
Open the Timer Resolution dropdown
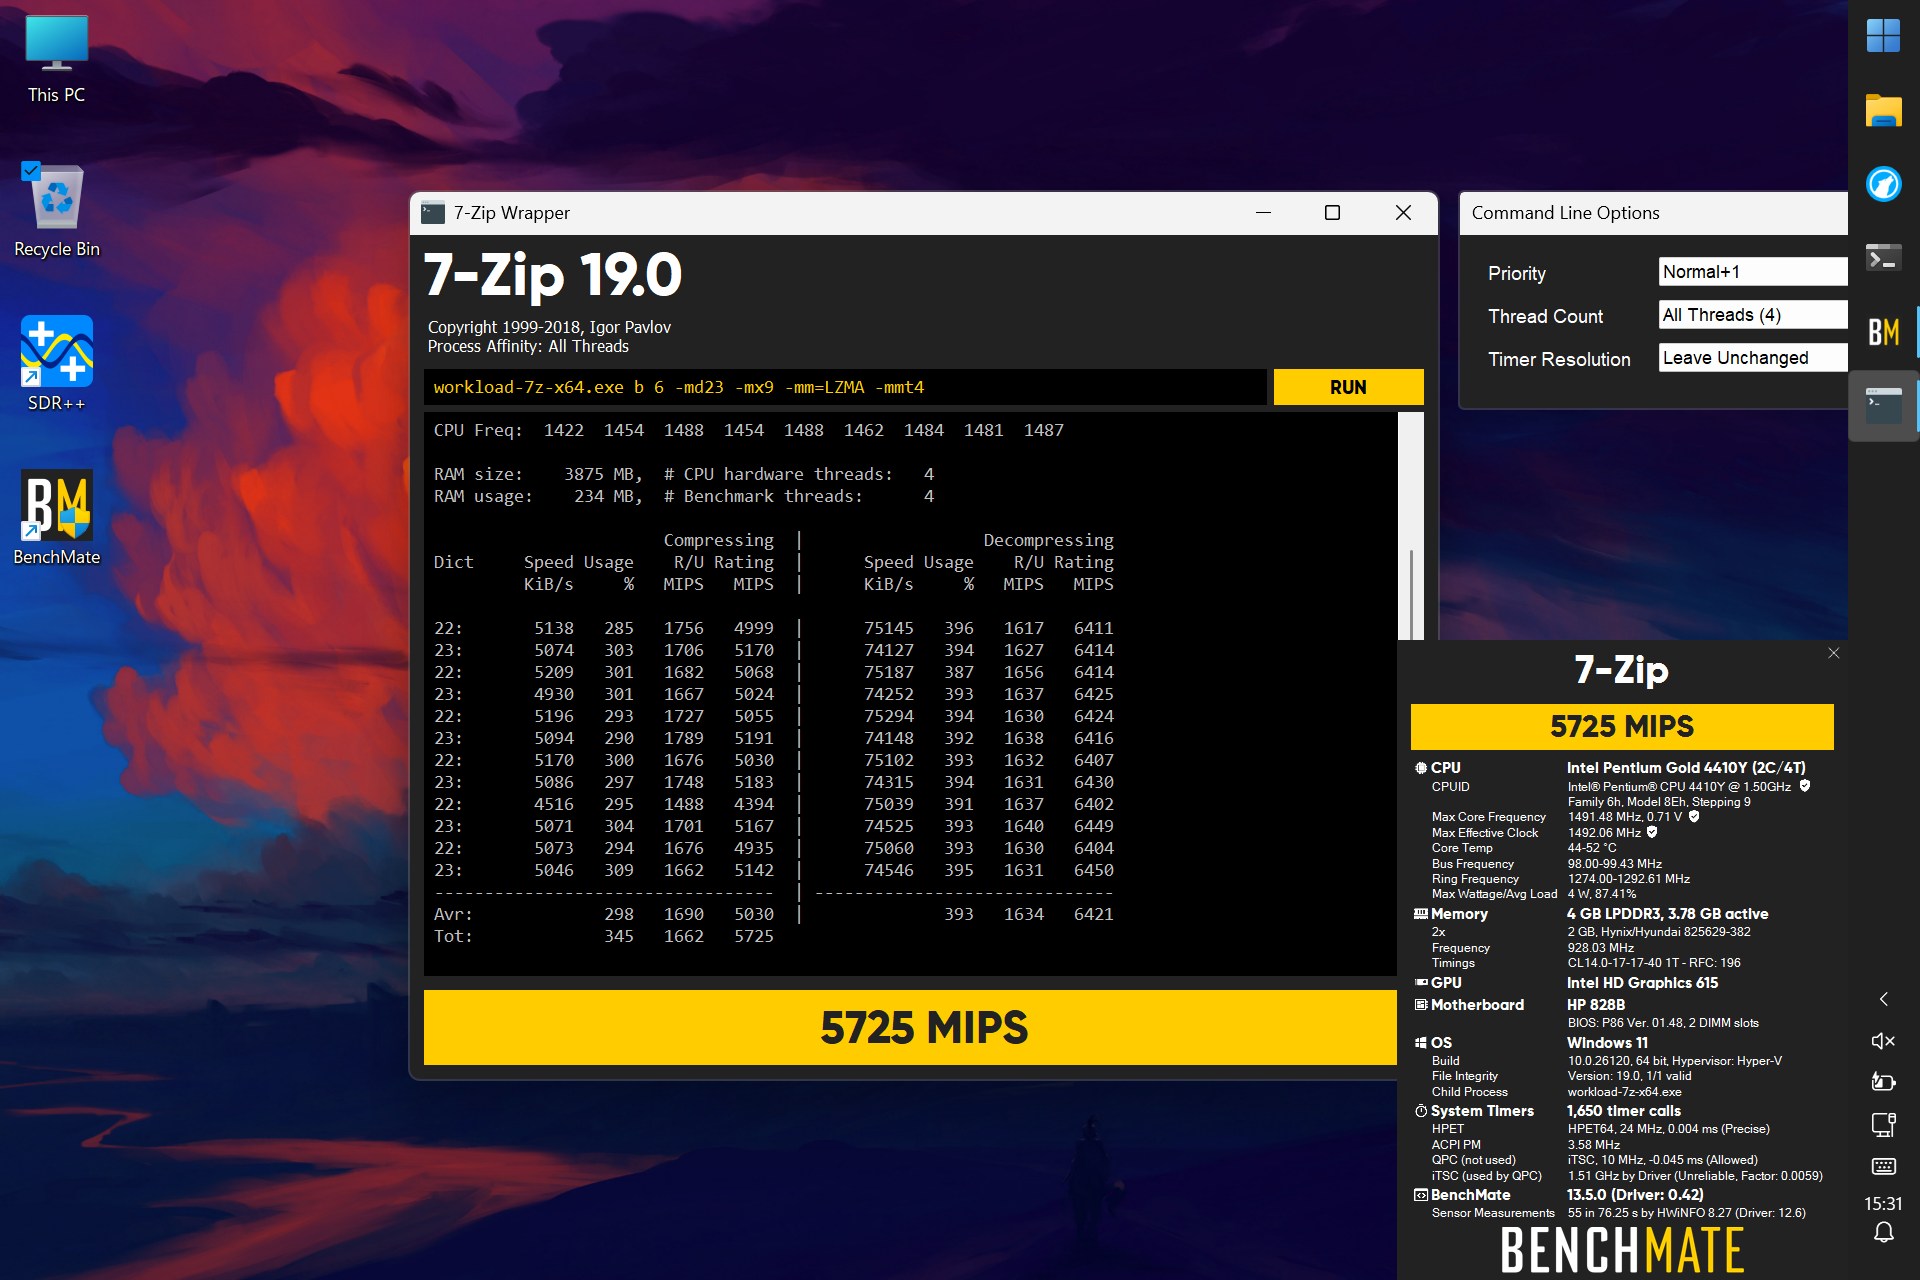point(1753,358)
